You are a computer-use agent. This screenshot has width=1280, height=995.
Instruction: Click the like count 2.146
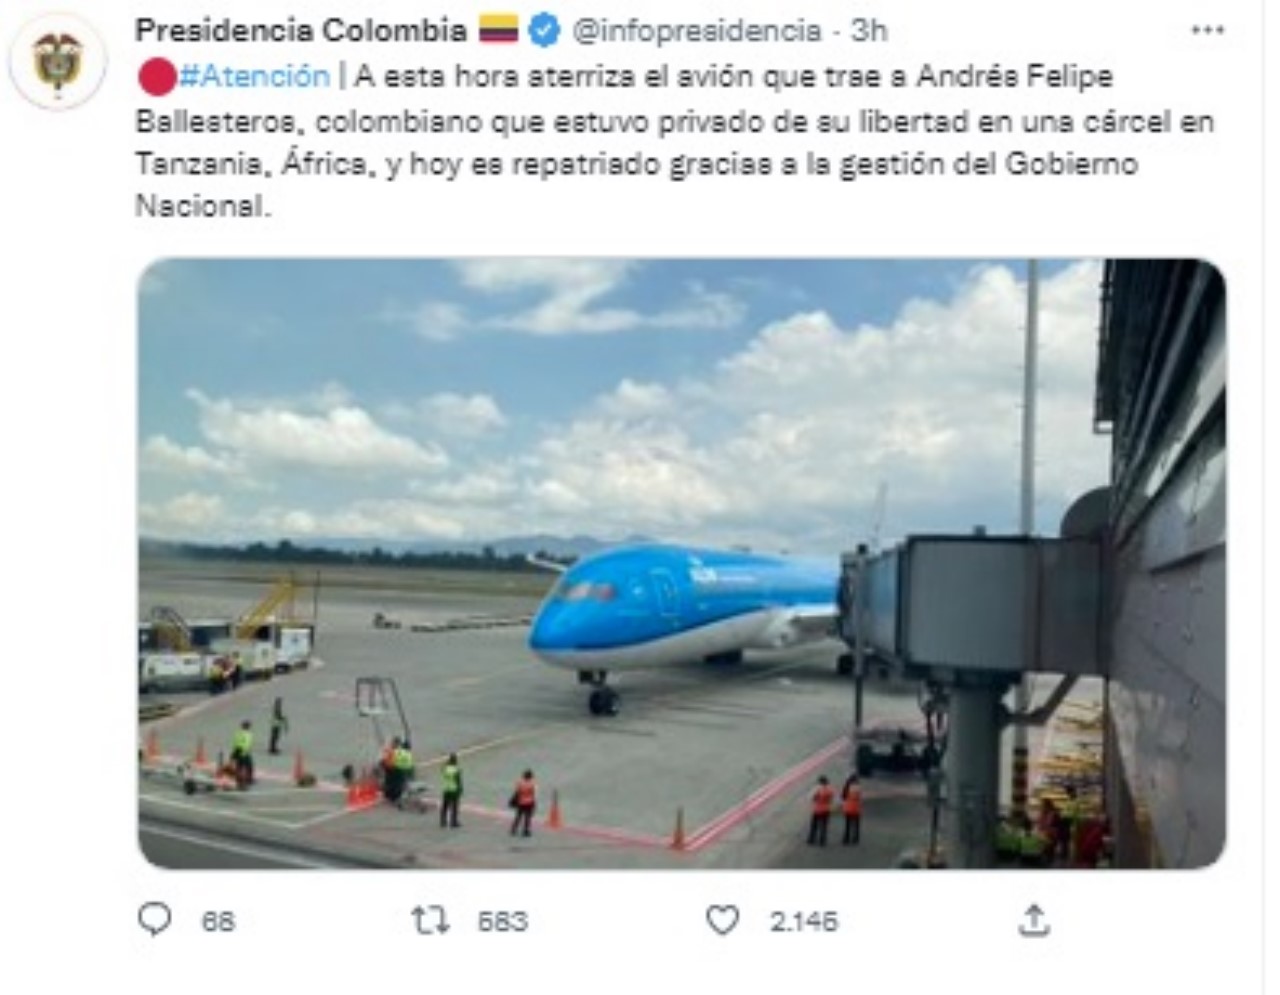coord(803,920)
